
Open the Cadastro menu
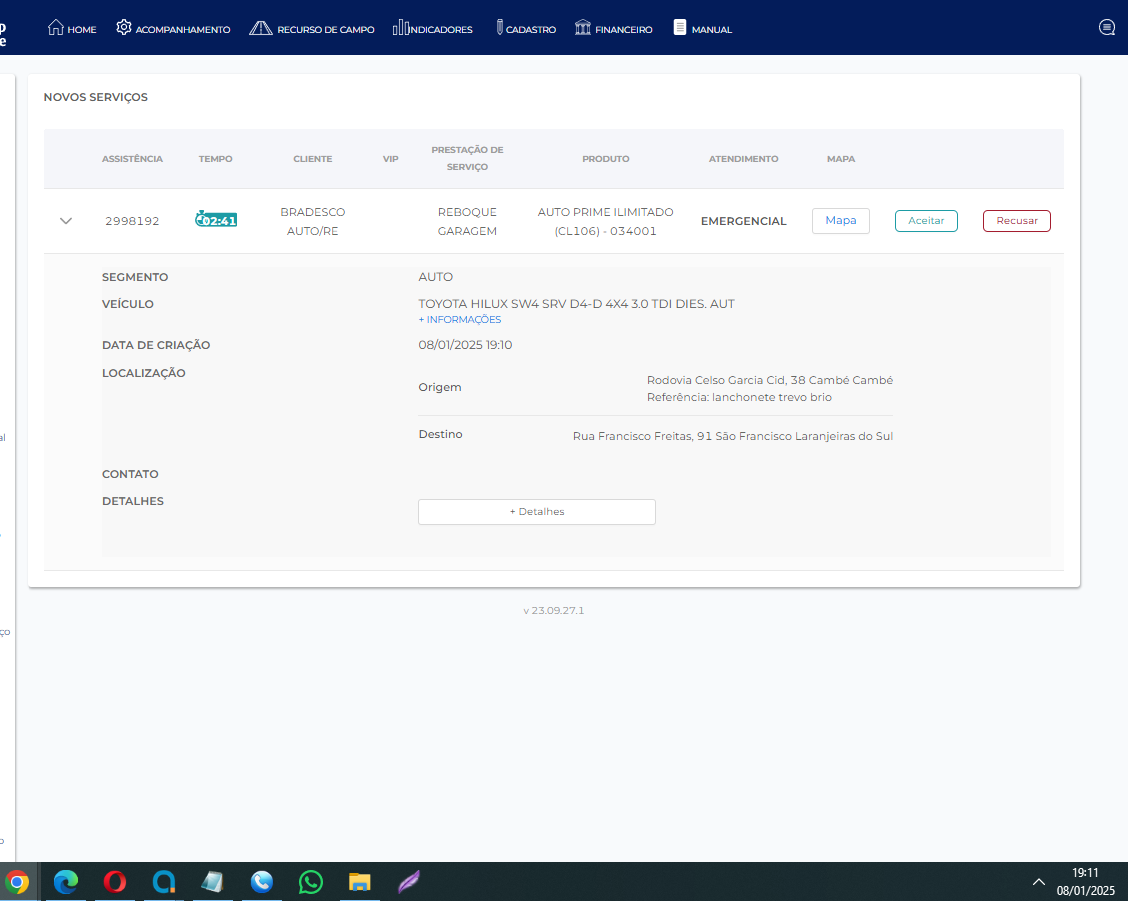pos(525,29)
